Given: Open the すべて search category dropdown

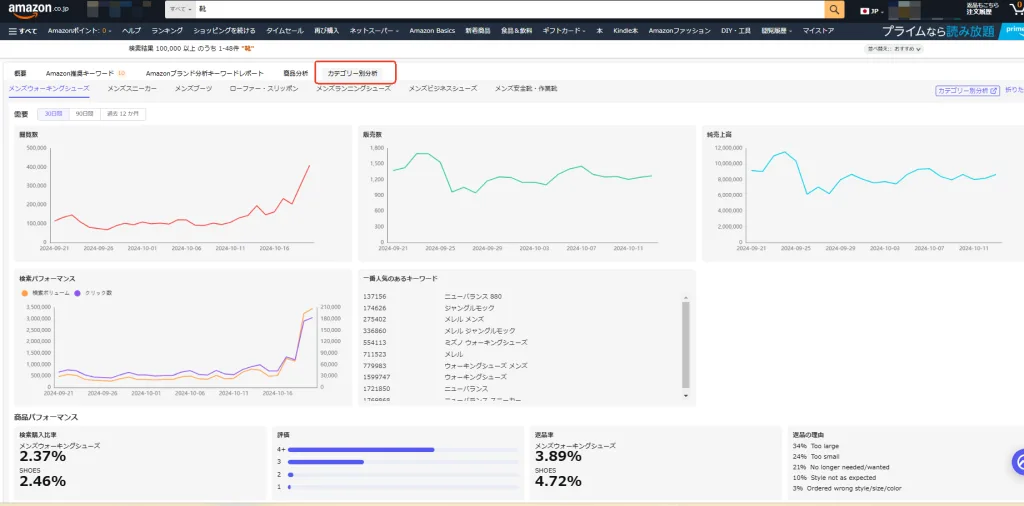Looking at the screenshot, I should tap(181, 10).
